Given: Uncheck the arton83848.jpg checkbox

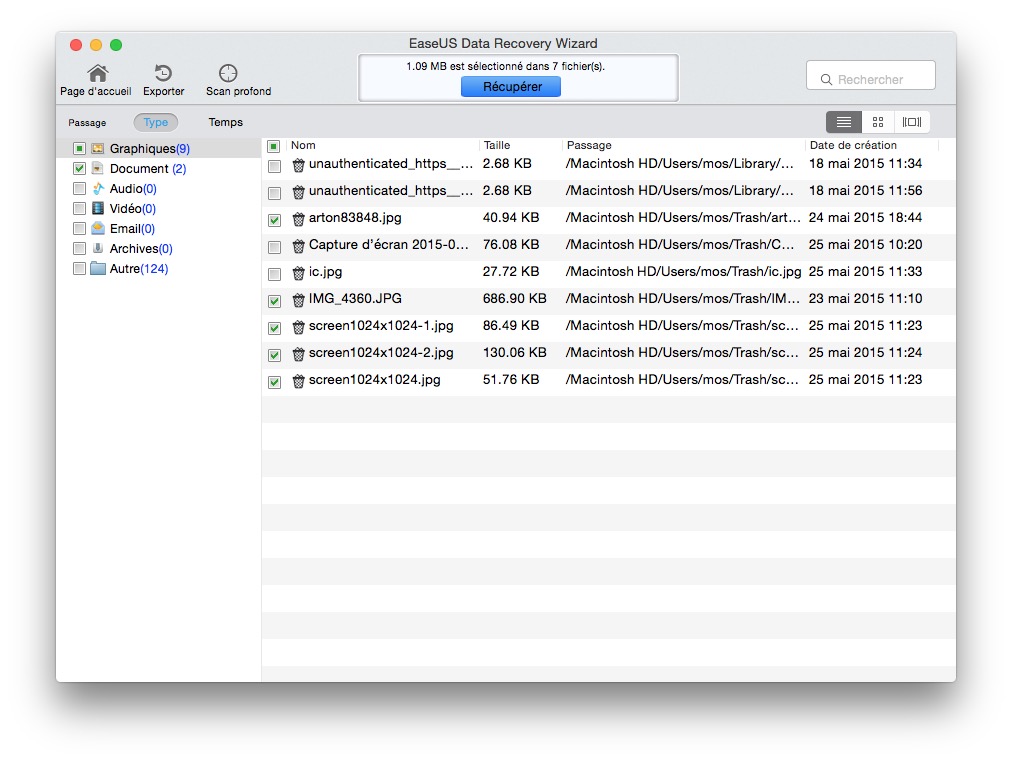Looking at the screenshot, I should point(274,220).
